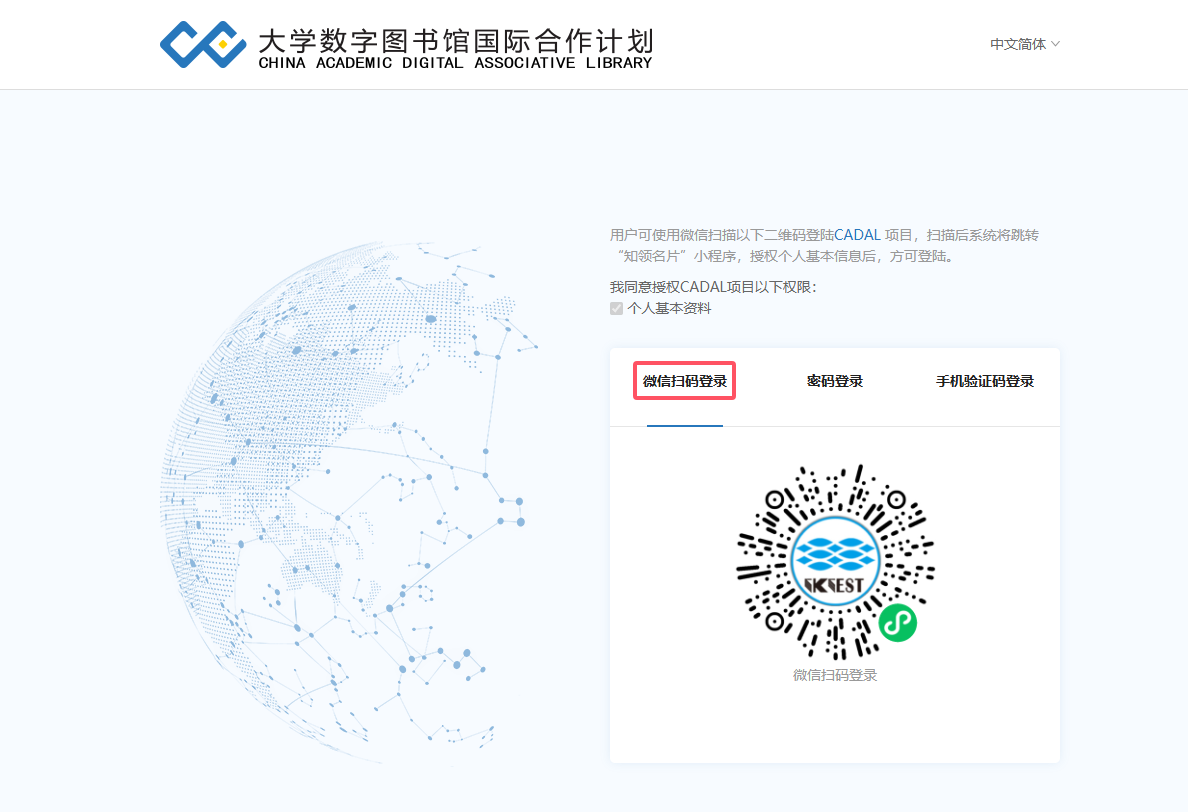Click the CADAL logo icon in header
Screen dimensions: 1188x812
[x=203, y=44]
